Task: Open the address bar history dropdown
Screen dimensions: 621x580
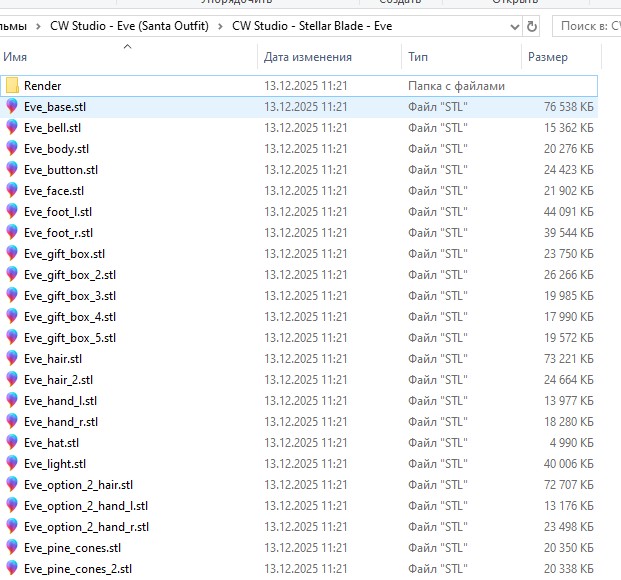Action: point(514,27)
